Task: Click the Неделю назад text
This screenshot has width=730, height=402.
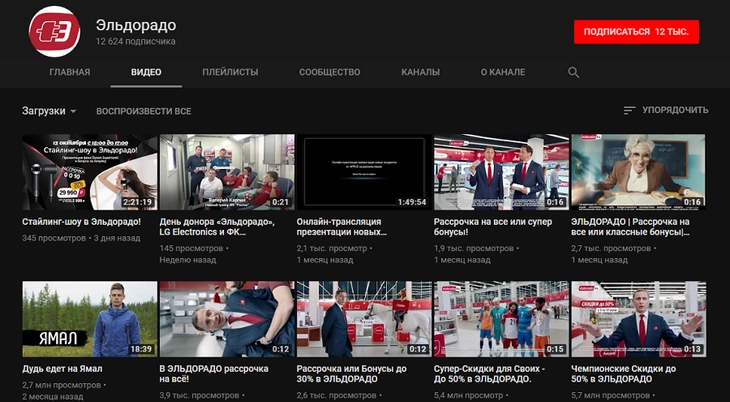Action: coord(188,260)
